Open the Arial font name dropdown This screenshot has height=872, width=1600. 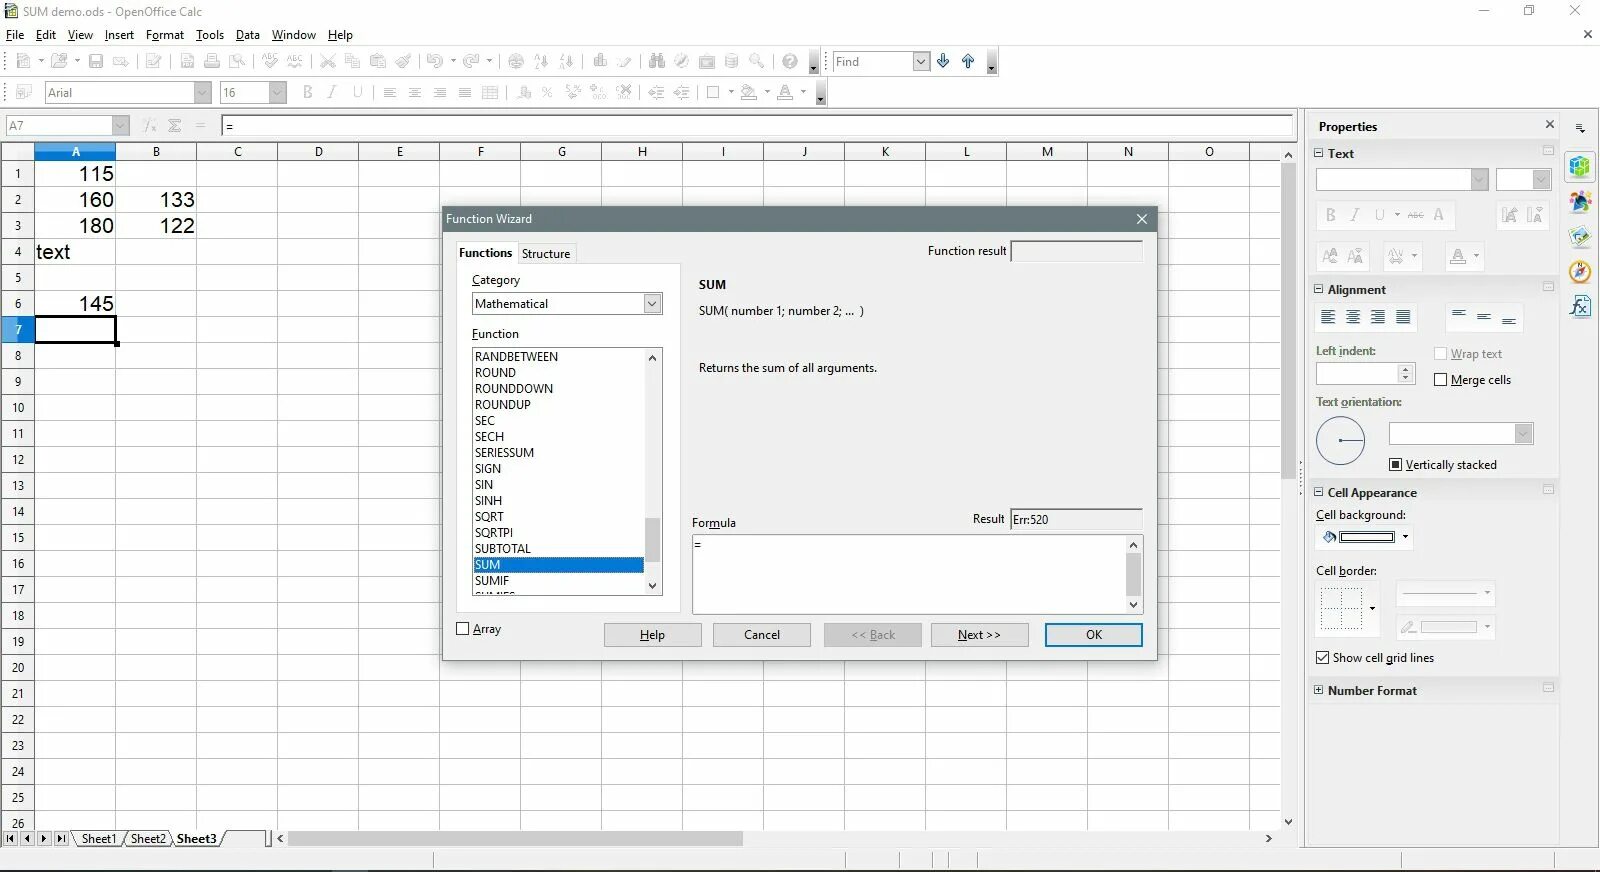coord(202,93)
